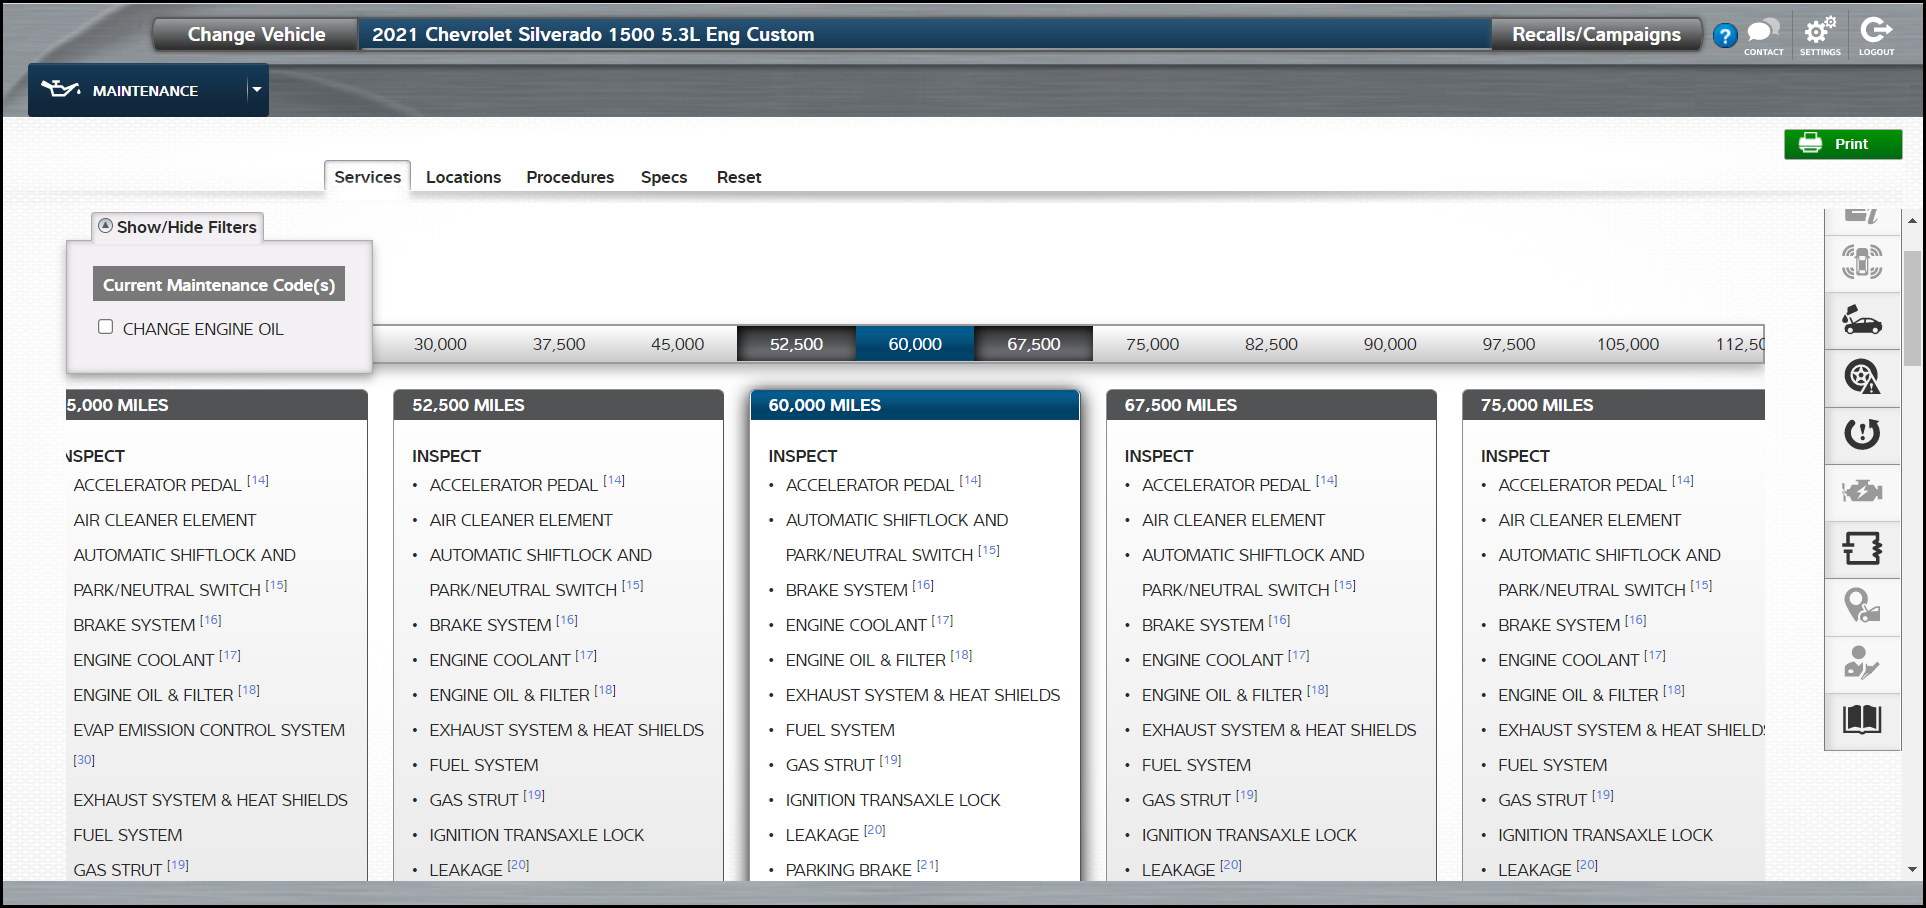The image size is (1926, 908).
Task: Click the blue help question mark icon
Action: coord(1724,36)
